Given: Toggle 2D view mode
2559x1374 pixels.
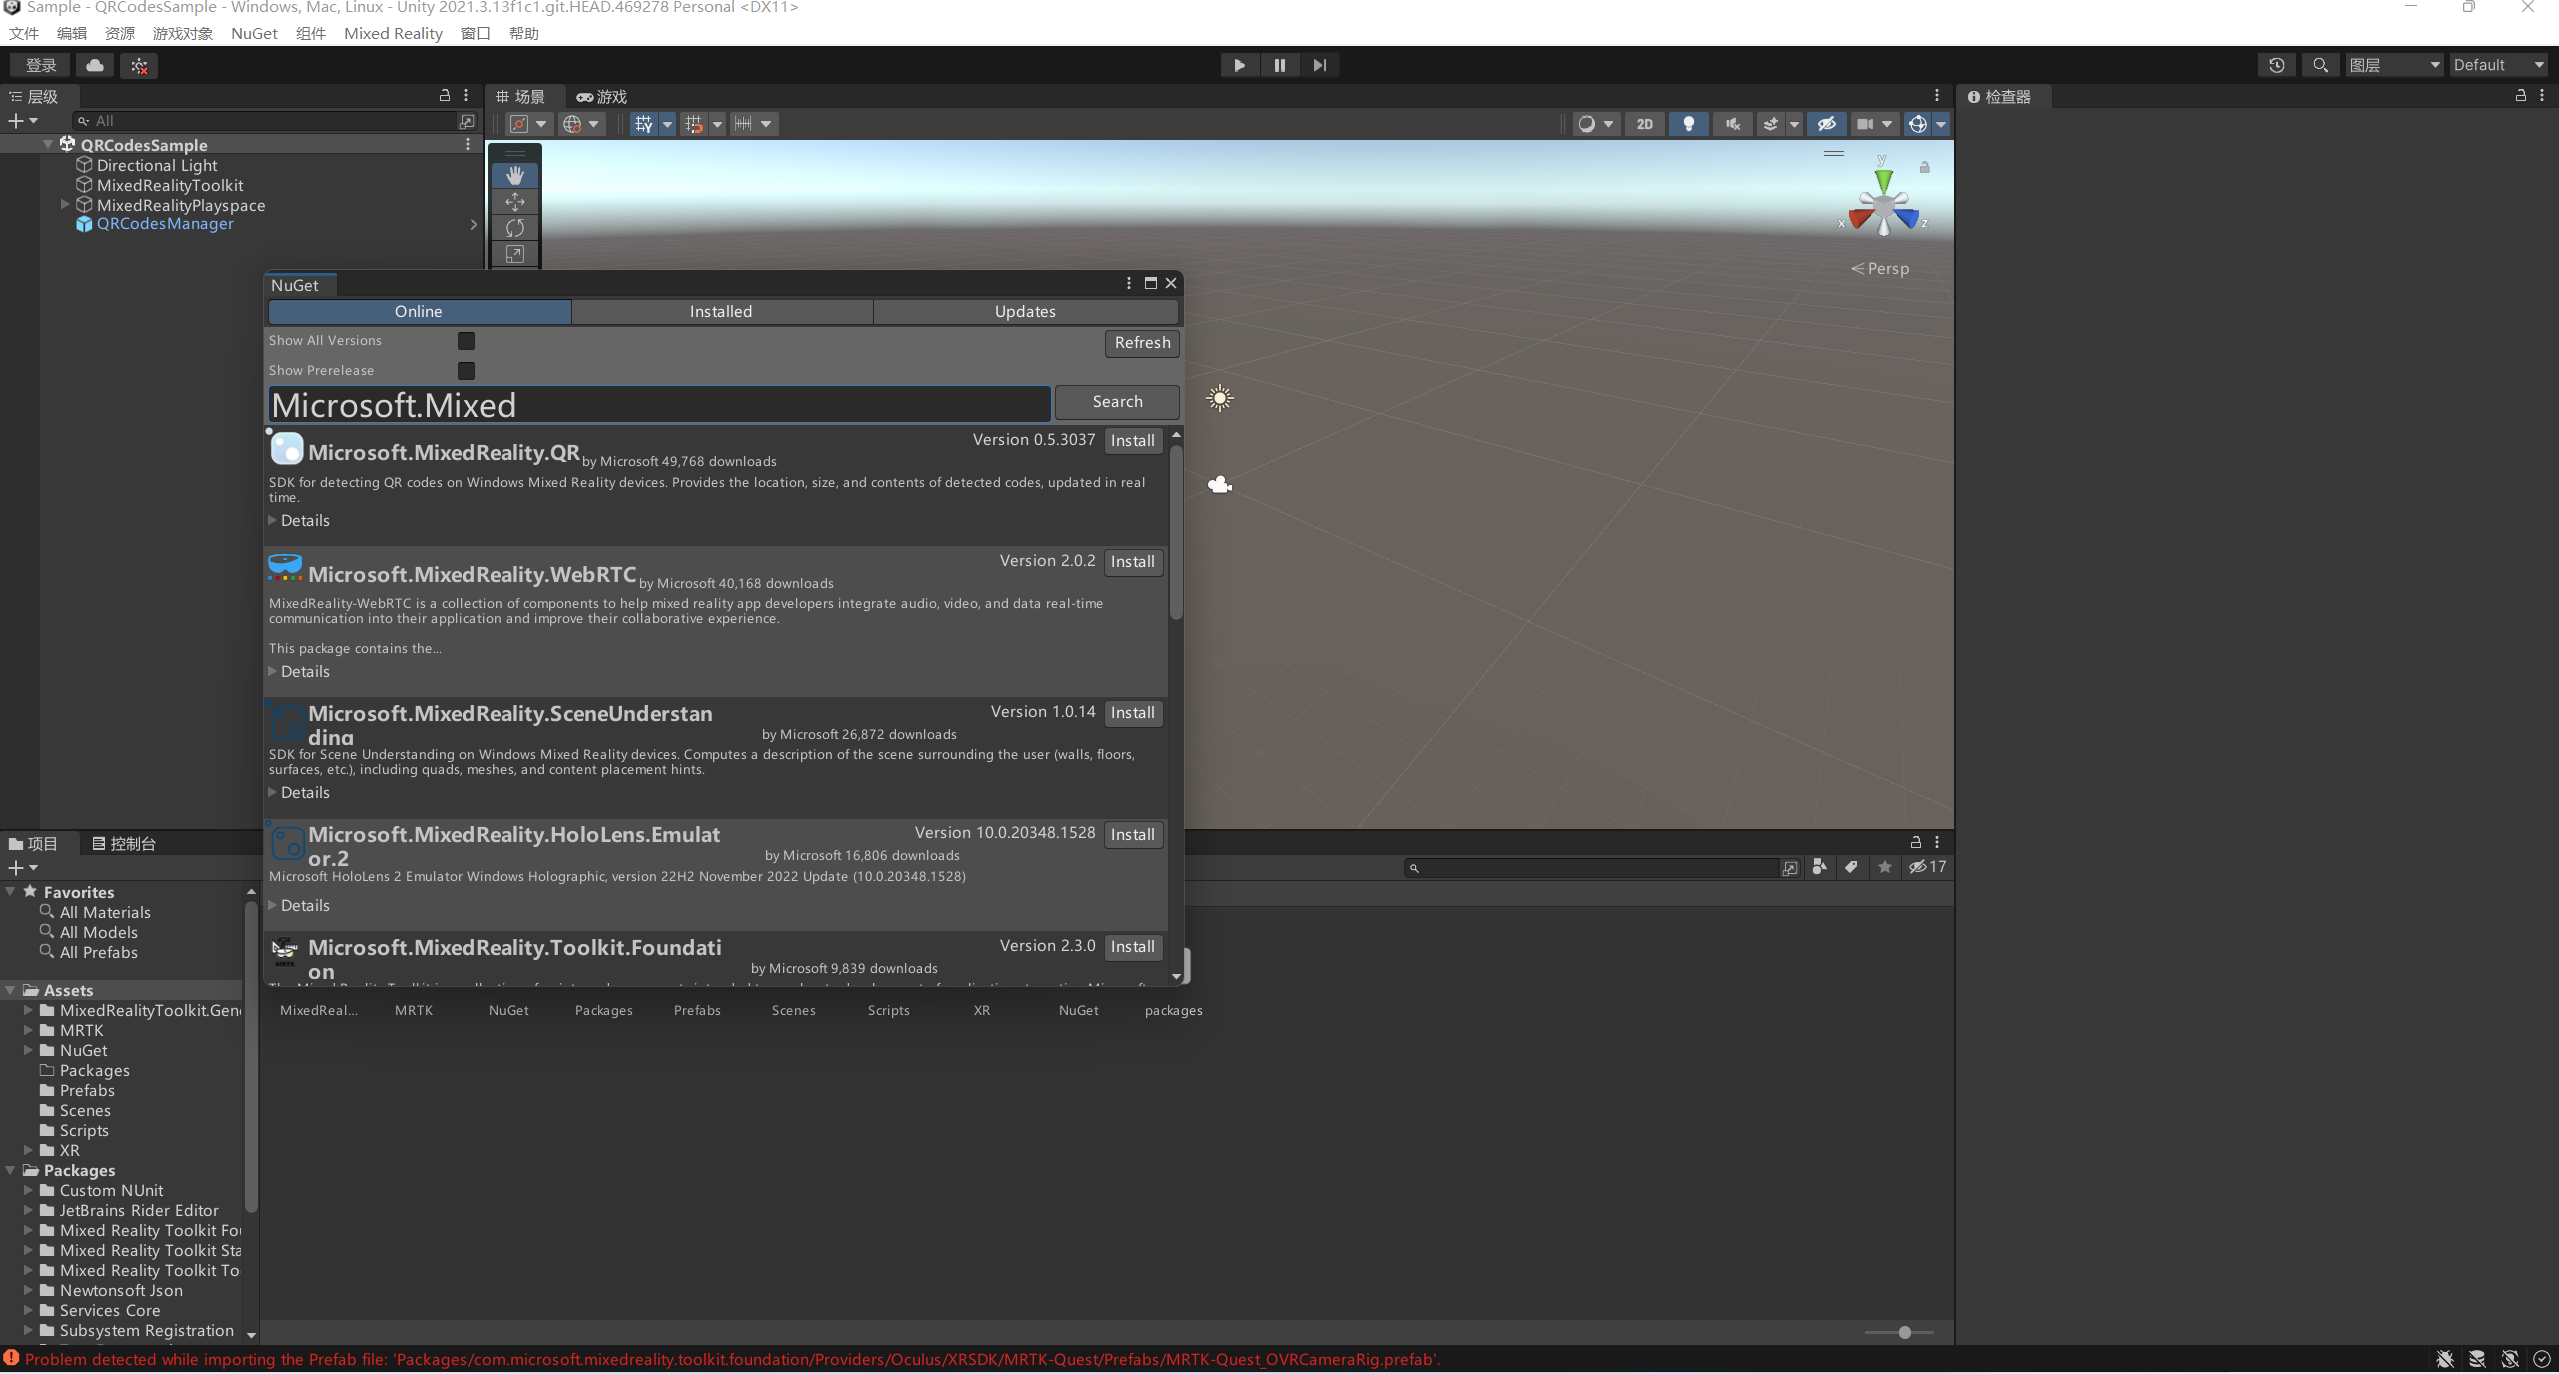Looking at the screenshot, I should coord(1644,124).
